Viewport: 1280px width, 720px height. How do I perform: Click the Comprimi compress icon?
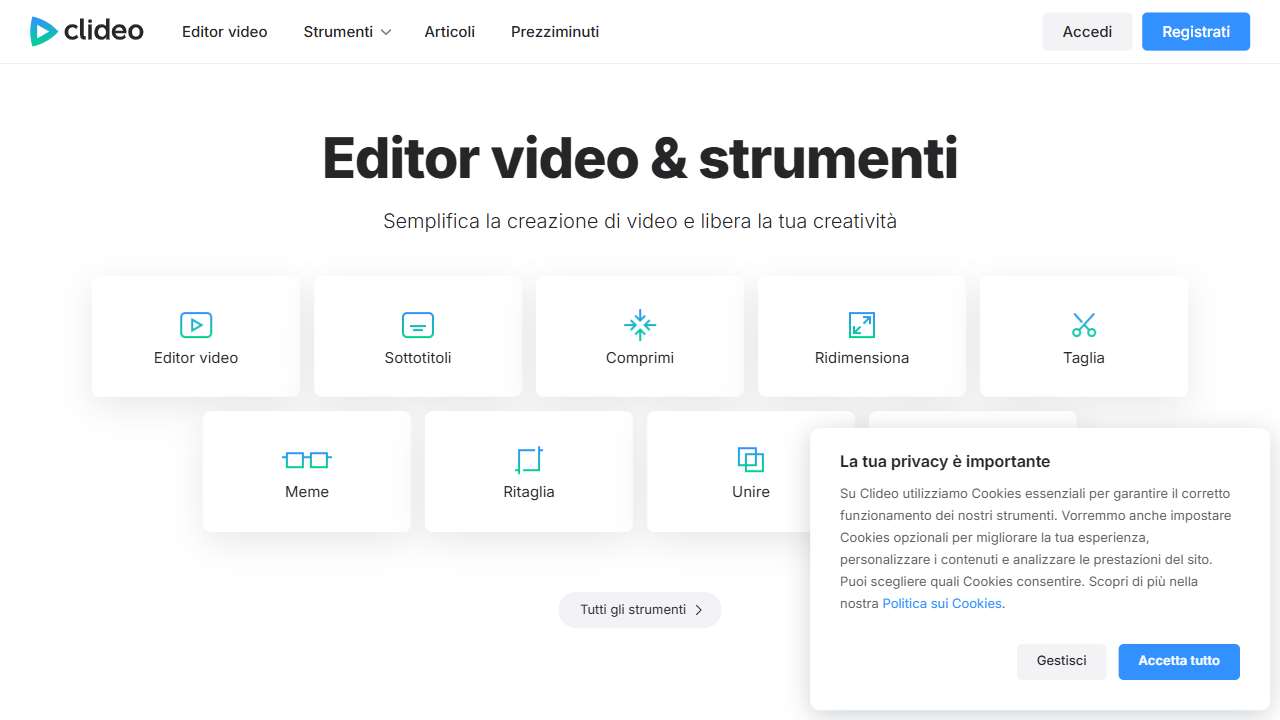640,325
